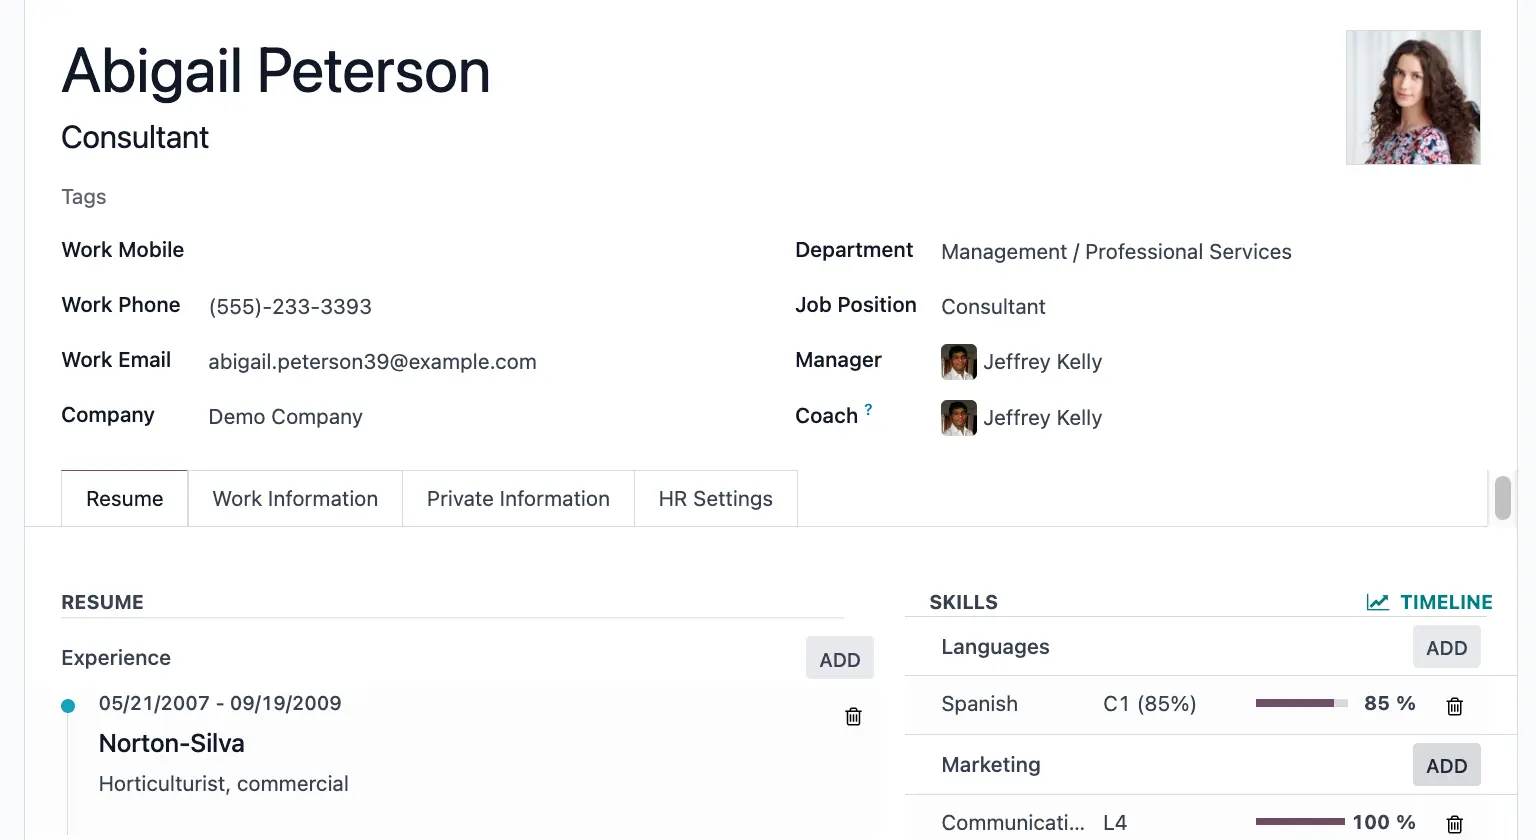Viewport: 1536px width, 840px height.
Task: Add a new Languages skill
Action: click(x=1446, y=647)
